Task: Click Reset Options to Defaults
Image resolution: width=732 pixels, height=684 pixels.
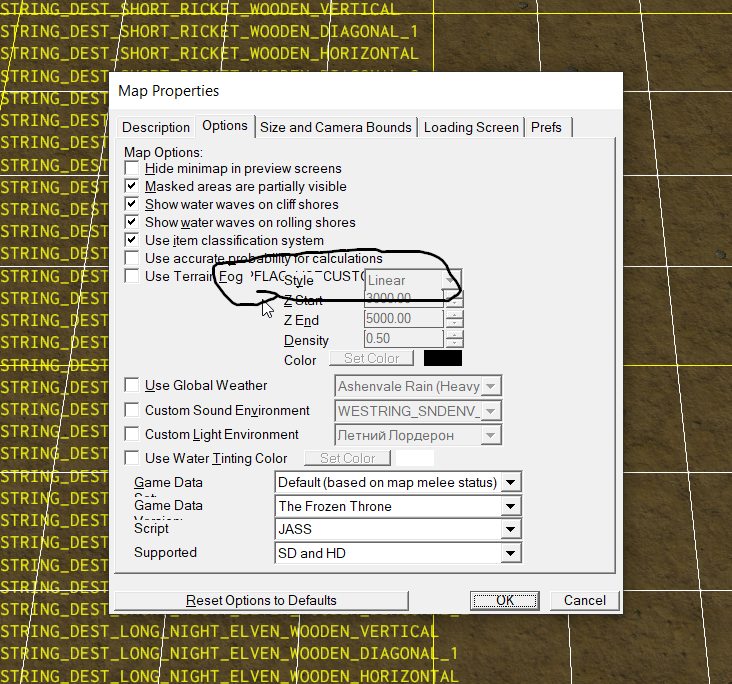Action: coord(261,600)
